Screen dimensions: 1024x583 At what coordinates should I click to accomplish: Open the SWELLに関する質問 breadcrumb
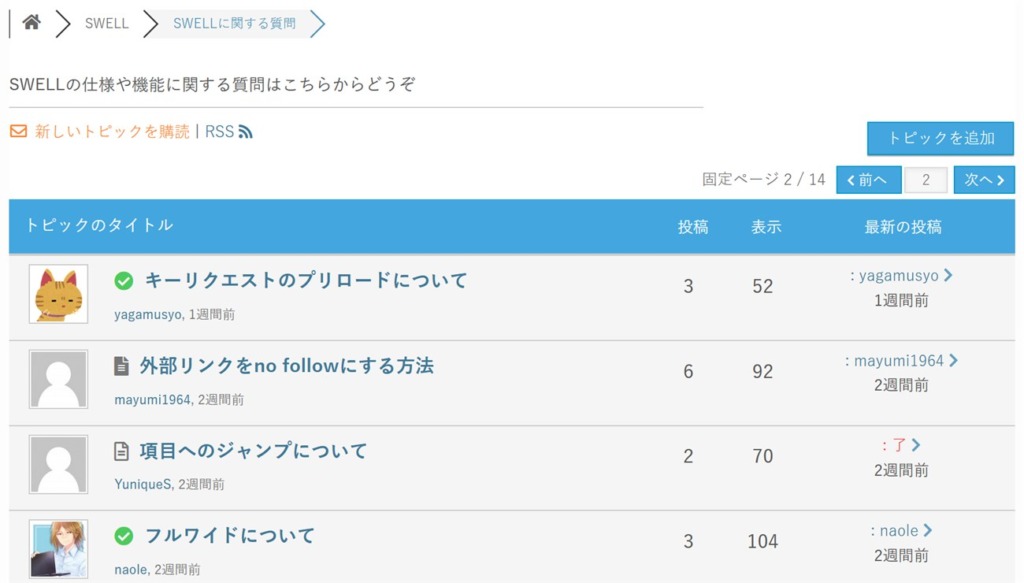(234, 24)
